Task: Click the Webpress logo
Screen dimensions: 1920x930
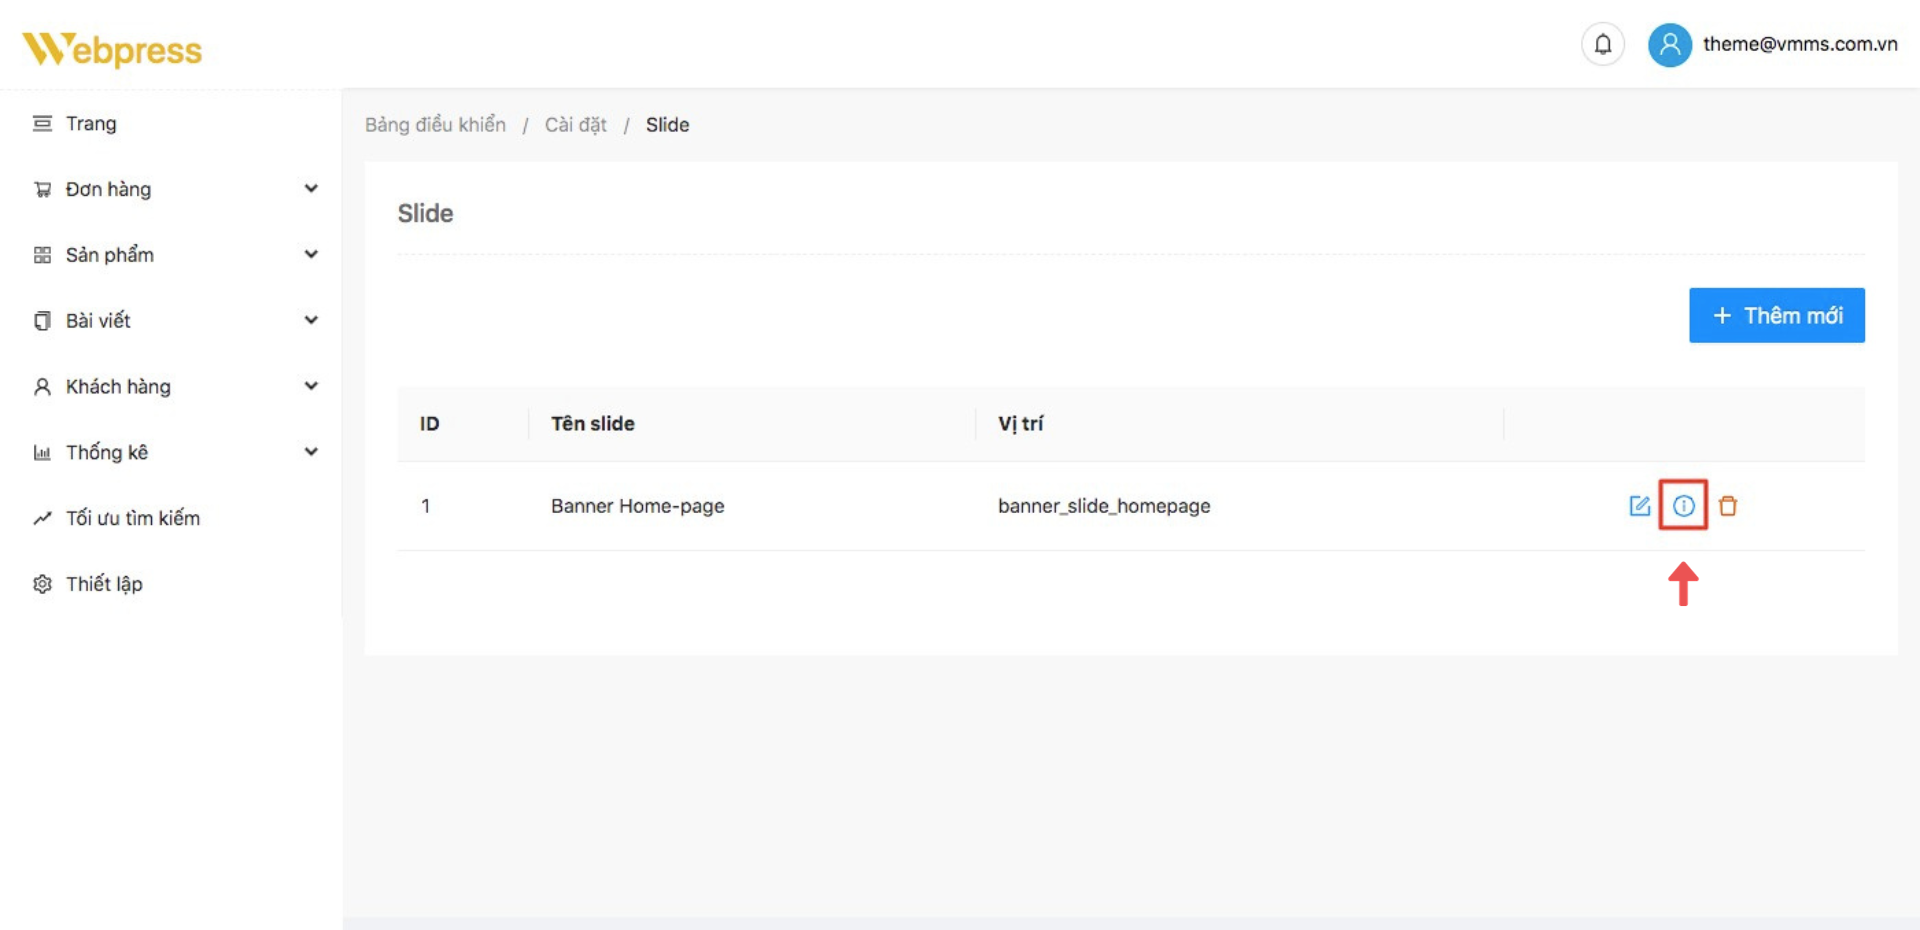Action: point(112,49)
